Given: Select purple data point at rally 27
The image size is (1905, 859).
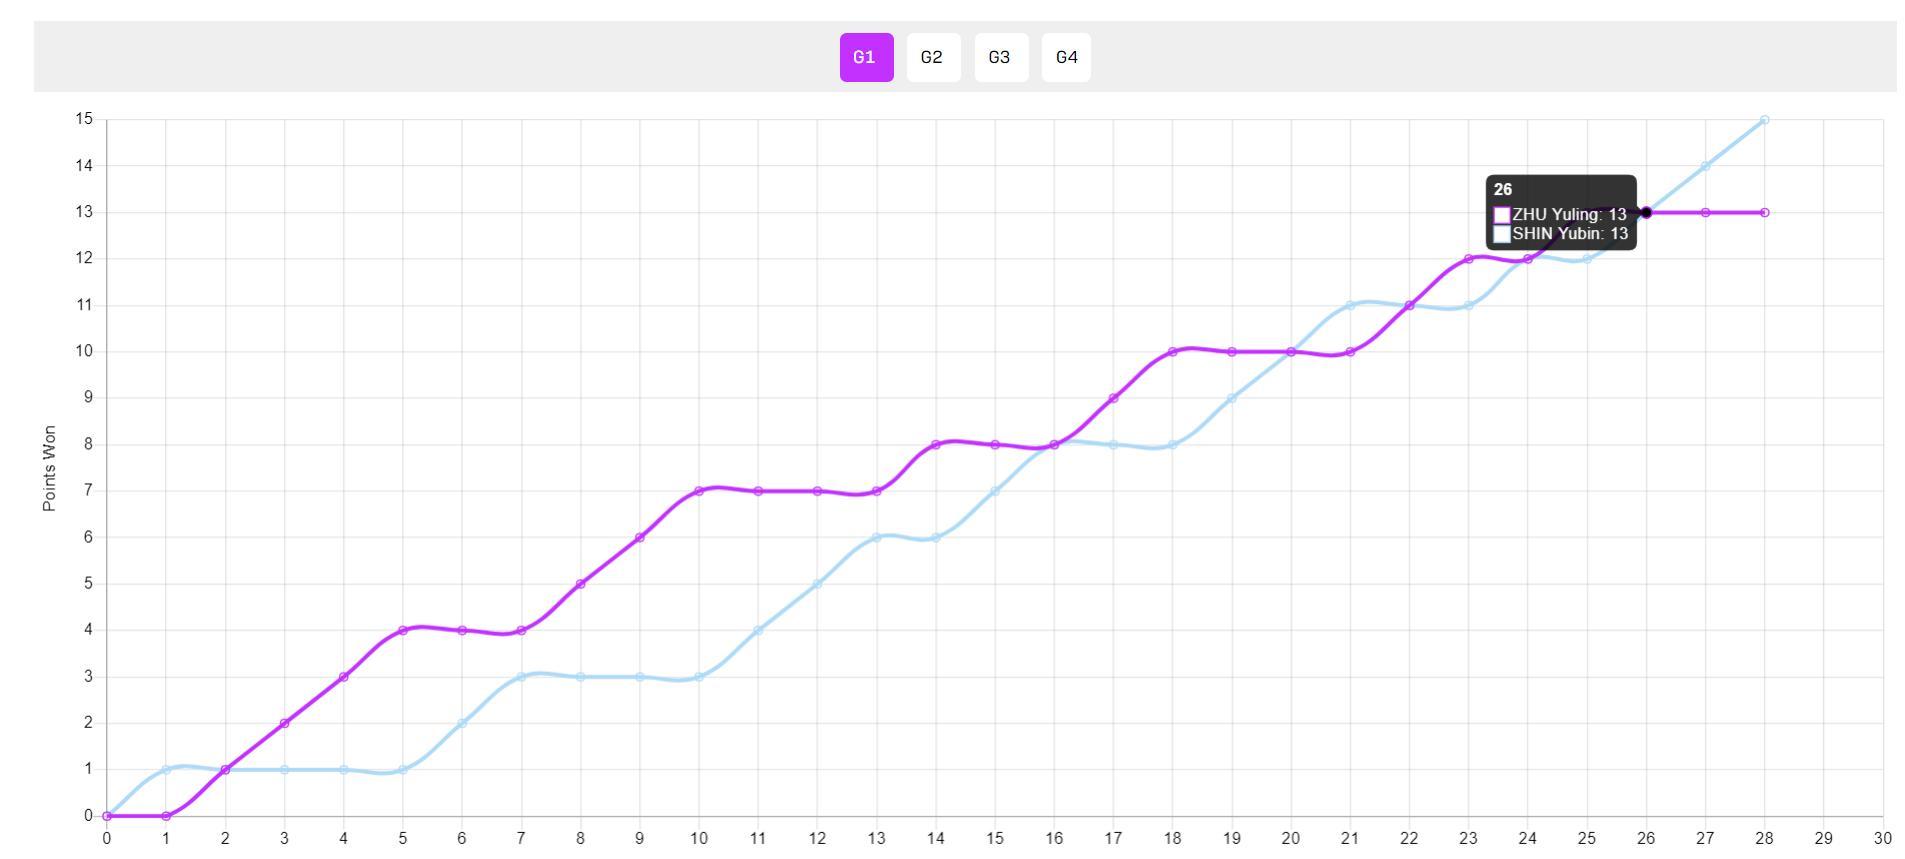Looking at the screenshot, I should [x=1705, y=212].
